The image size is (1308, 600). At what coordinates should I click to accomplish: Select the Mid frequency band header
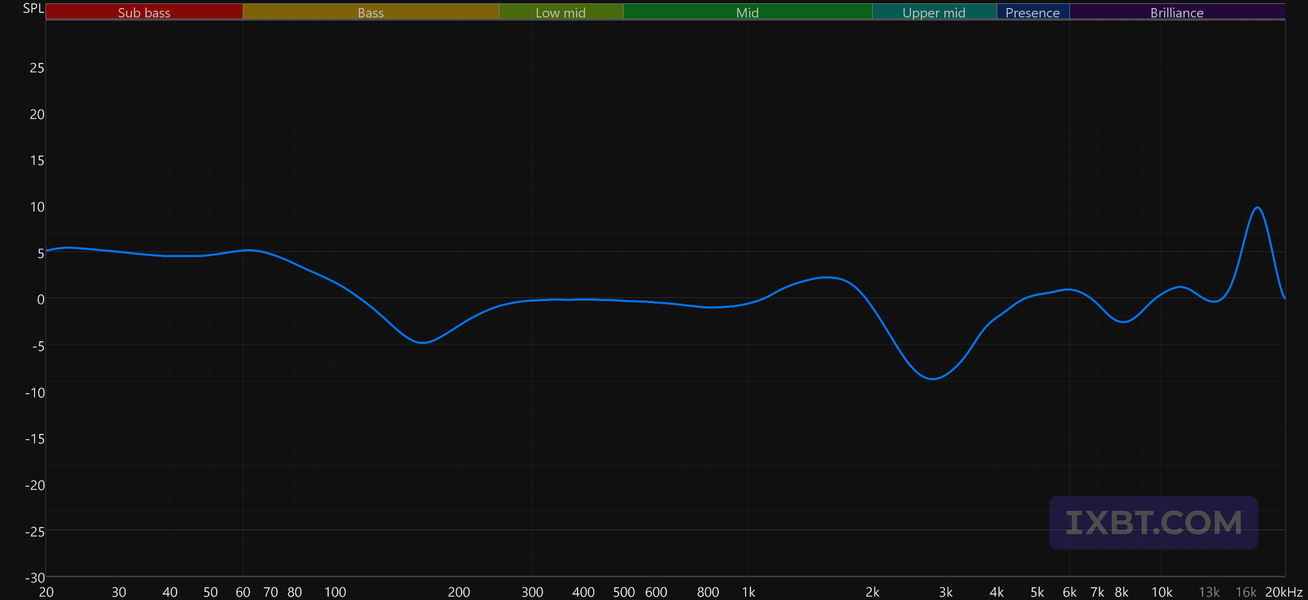[x=747, y=12]
